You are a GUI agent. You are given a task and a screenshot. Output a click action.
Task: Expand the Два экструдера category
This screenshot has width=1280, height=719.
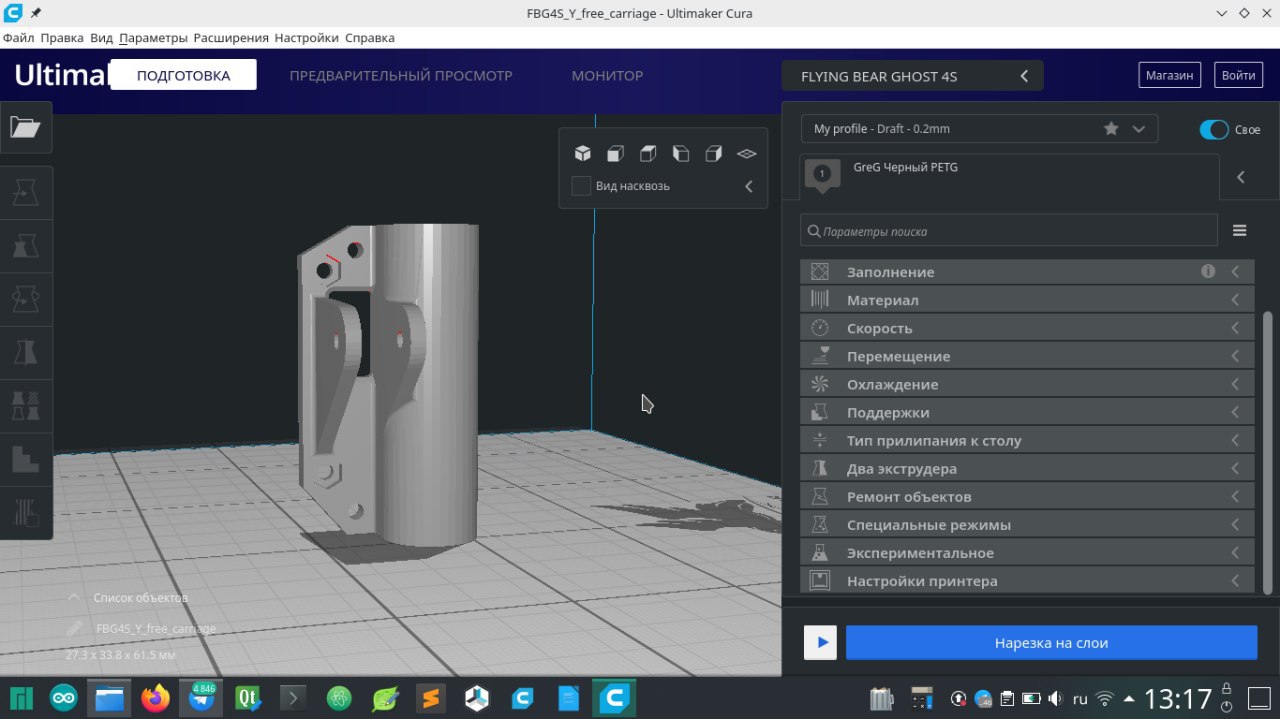click(x=1027, y=468)
